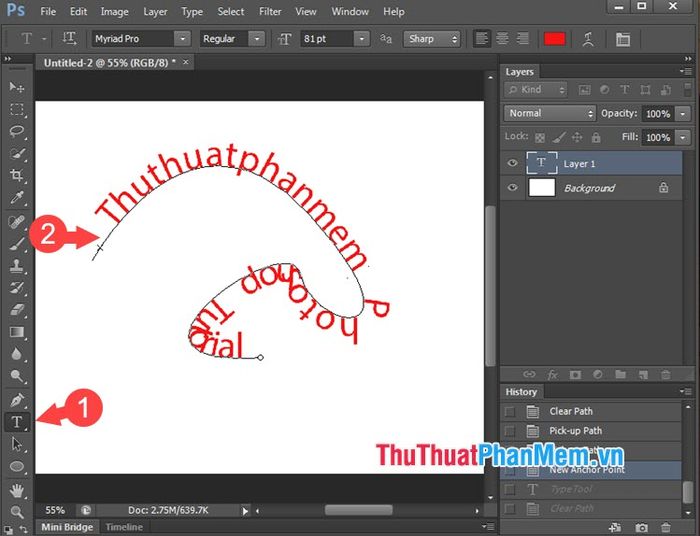
Task: Open the Kind layer filter dropdown
Action: pos(536,90)
